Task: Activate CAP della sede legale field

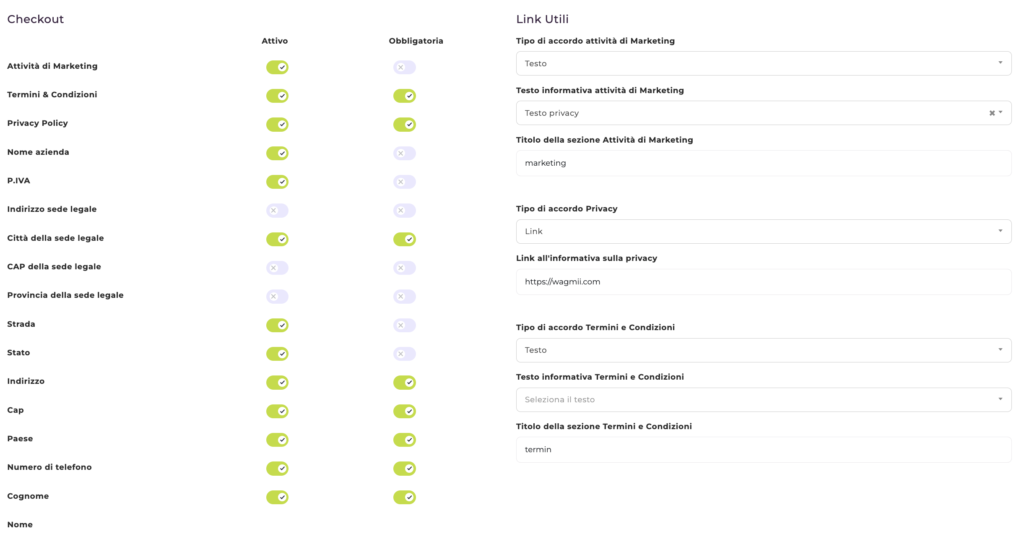Action: tap(277, 268)
